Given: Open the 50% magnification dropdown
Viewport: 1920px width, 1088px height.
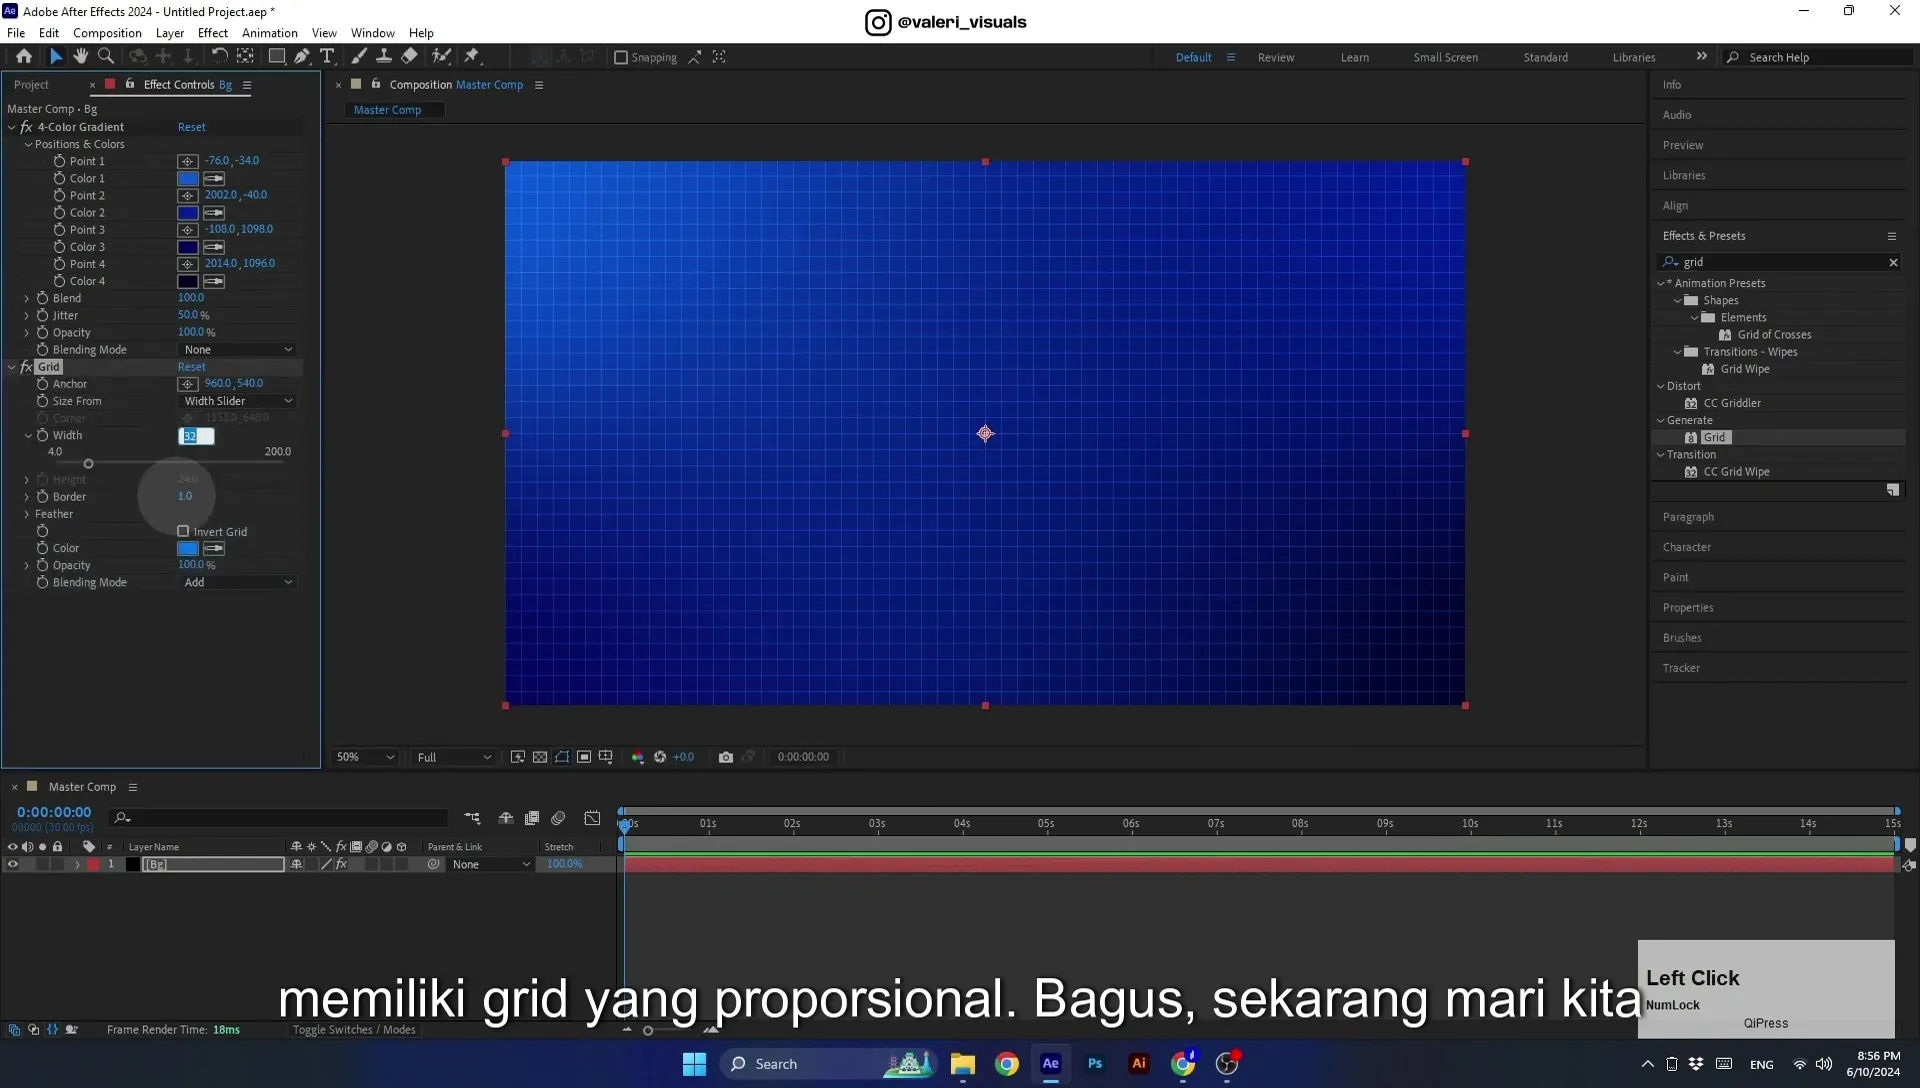Looking at the screenshot, I should (365, 757).
